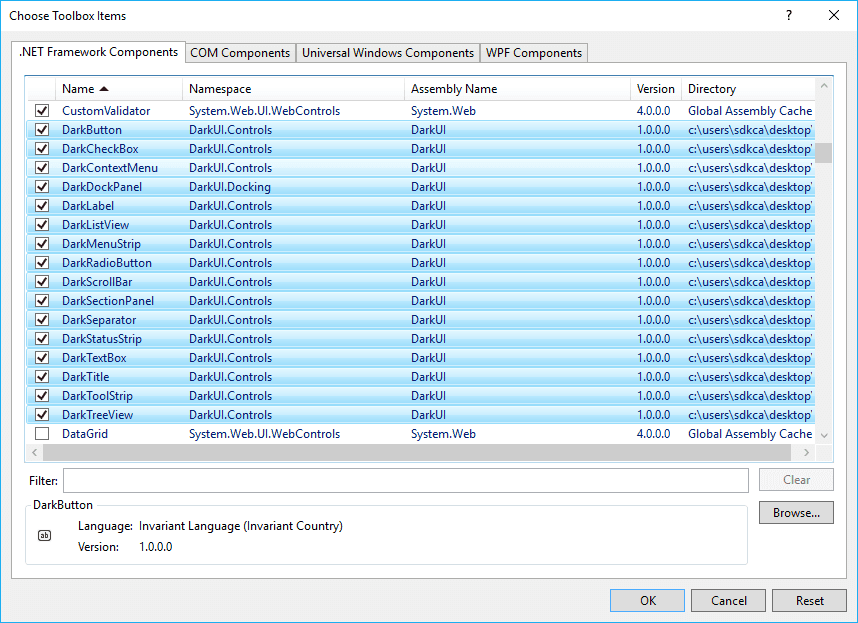Disable the DarkDockPanel component
858x623 pixels.
point(41,186)
